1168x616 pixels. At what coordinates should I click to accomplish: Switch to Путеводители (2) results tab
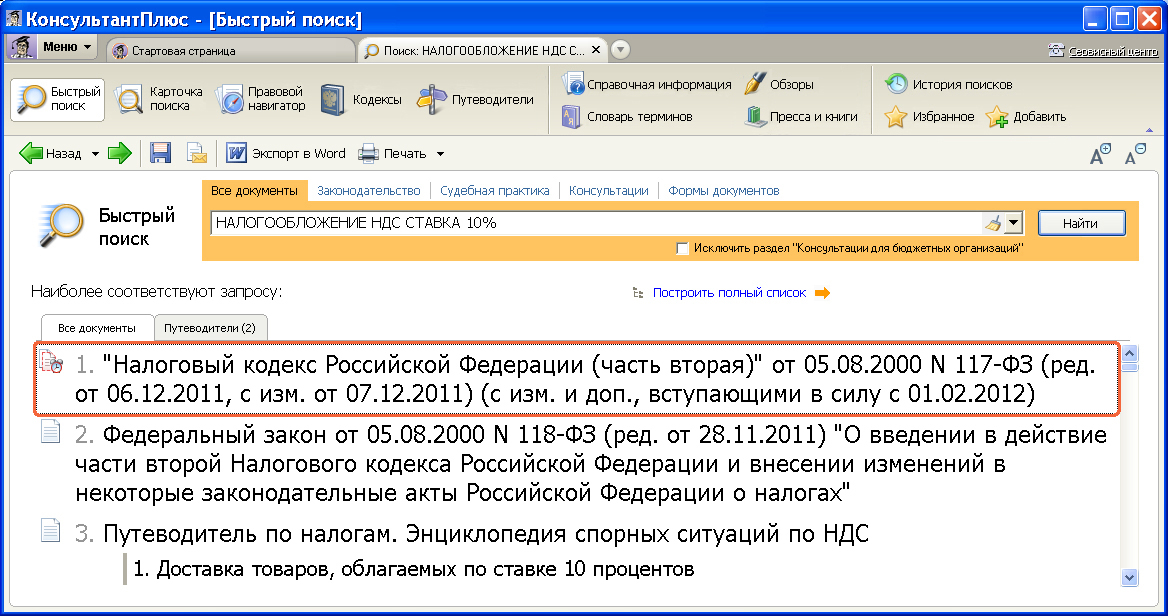pos(210,328)
